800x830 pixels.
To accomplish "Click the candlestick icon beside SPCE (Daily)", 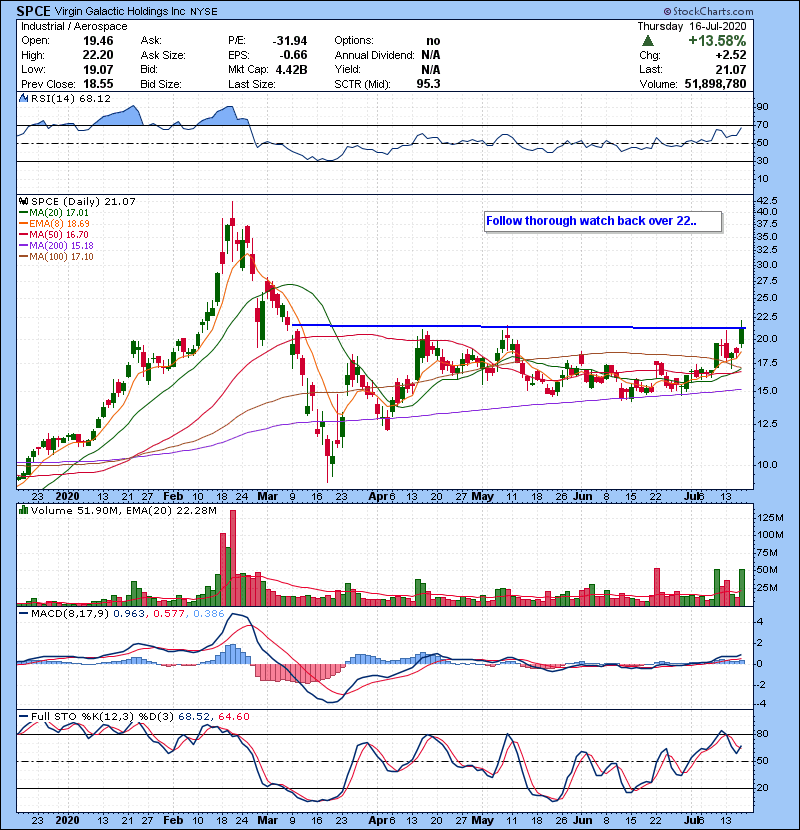I will pyautogui.click(x=24, y=202).
